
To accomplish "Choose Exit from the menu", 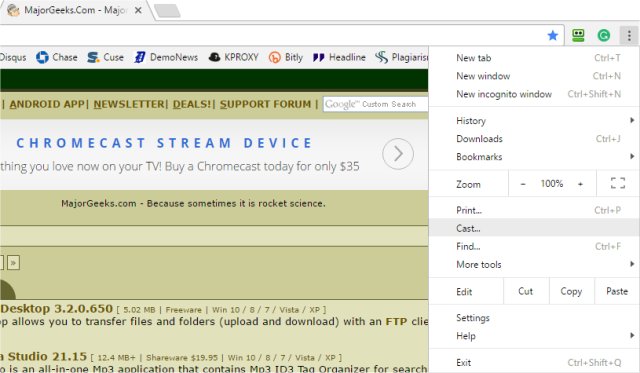I will pyautogui.click(x=534, y=362).
